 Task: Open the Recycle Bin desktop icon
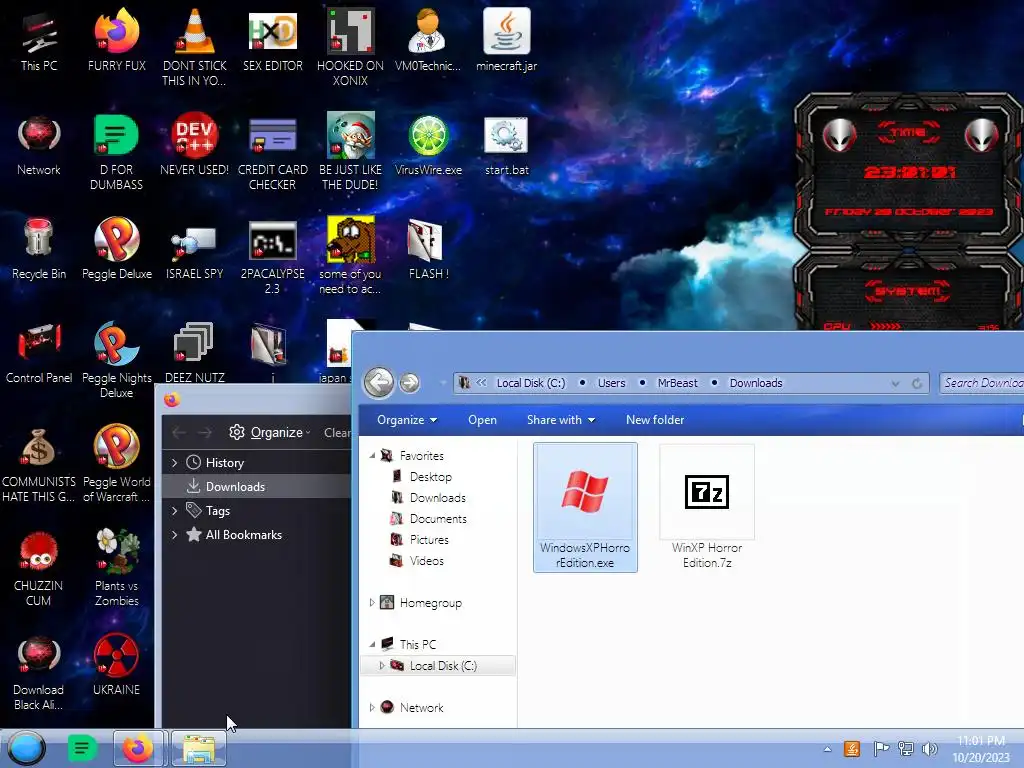coord(39,249)
